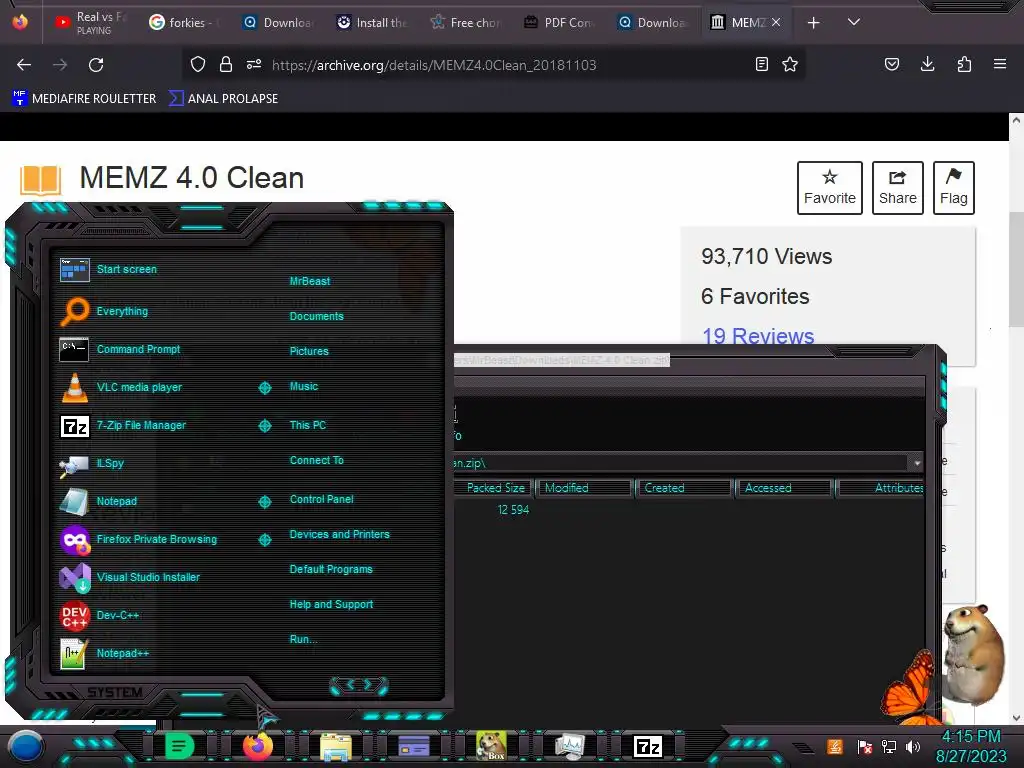Launch ILSpy from the start menu
Viewport: 1024px width, 768px height.
click(91, 464)
